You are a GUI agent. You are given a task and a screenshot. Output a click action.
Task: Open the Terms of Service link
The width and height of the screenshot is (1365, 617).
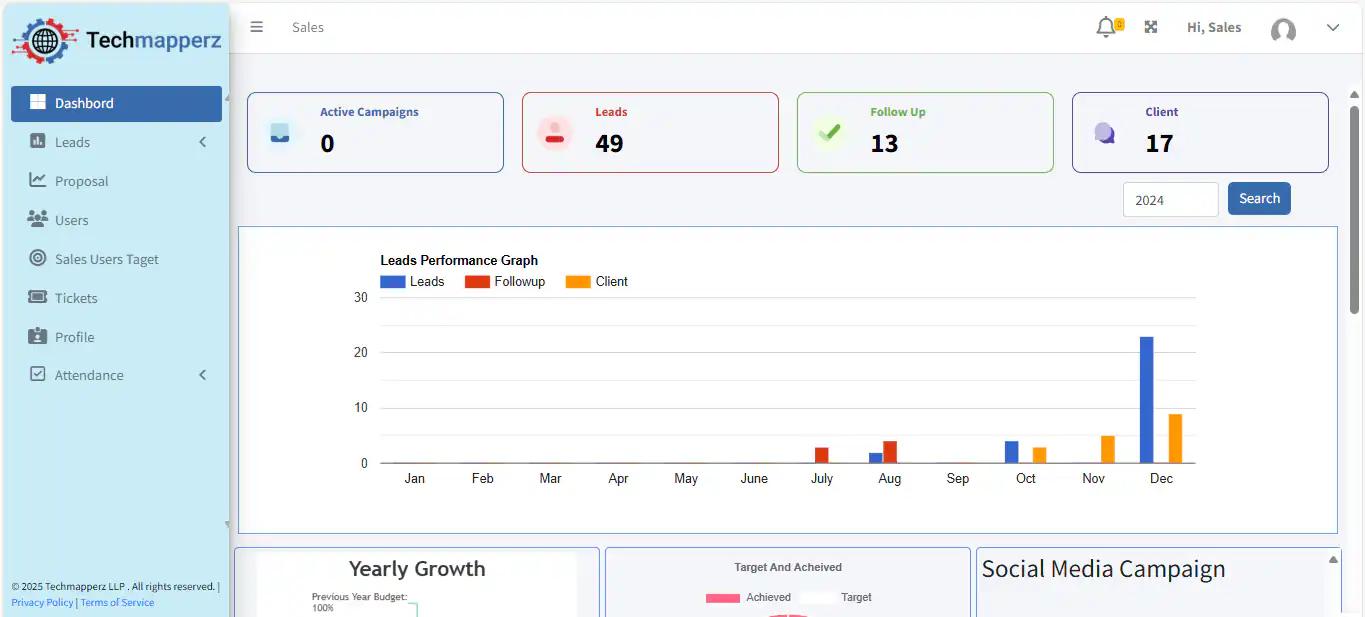[x=117, y=602]
